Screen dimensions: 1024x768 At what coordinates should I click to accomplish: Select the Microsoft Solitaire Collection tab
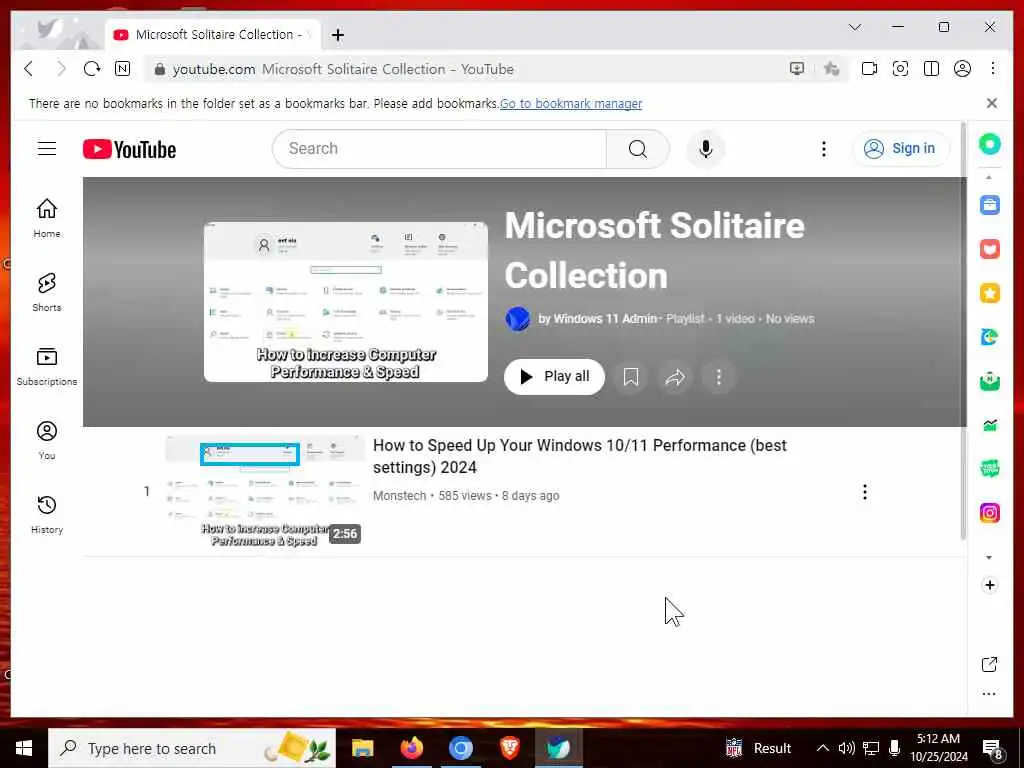(x=213, y=35)
